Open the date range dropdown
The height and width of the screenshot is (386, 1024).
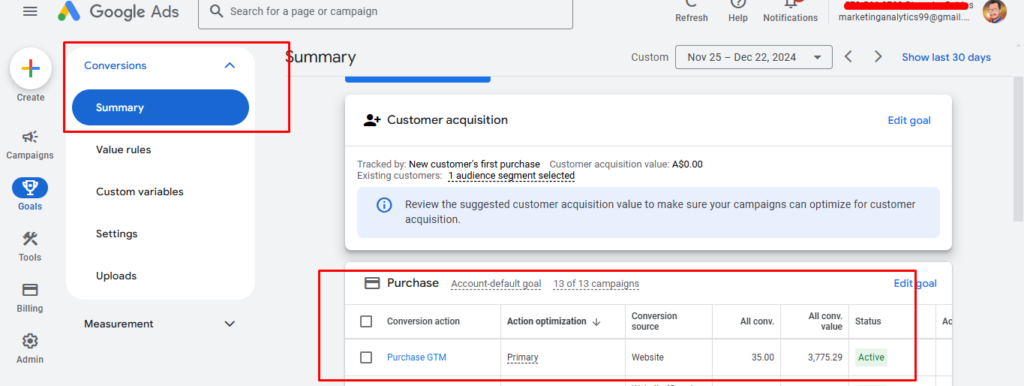pyautogui.click(x=754, y=57)
